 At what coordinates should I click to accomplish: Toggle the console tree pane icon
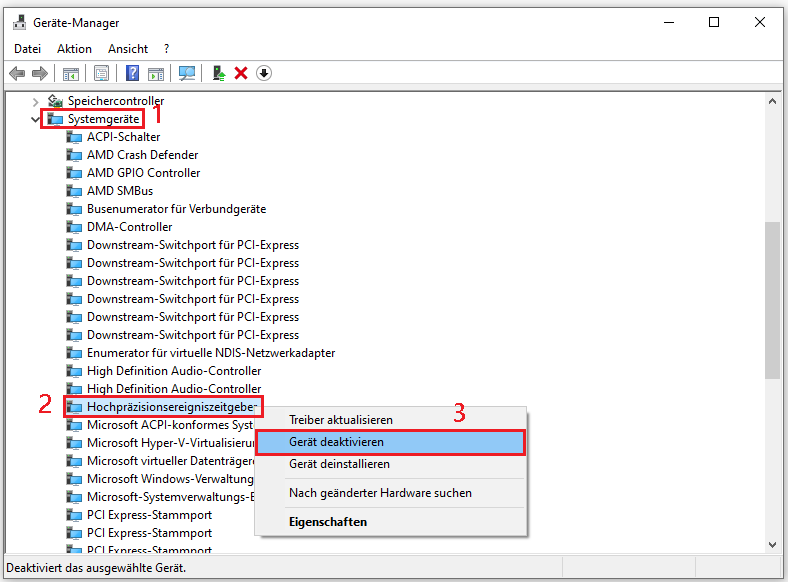click(x=71, y=74)
